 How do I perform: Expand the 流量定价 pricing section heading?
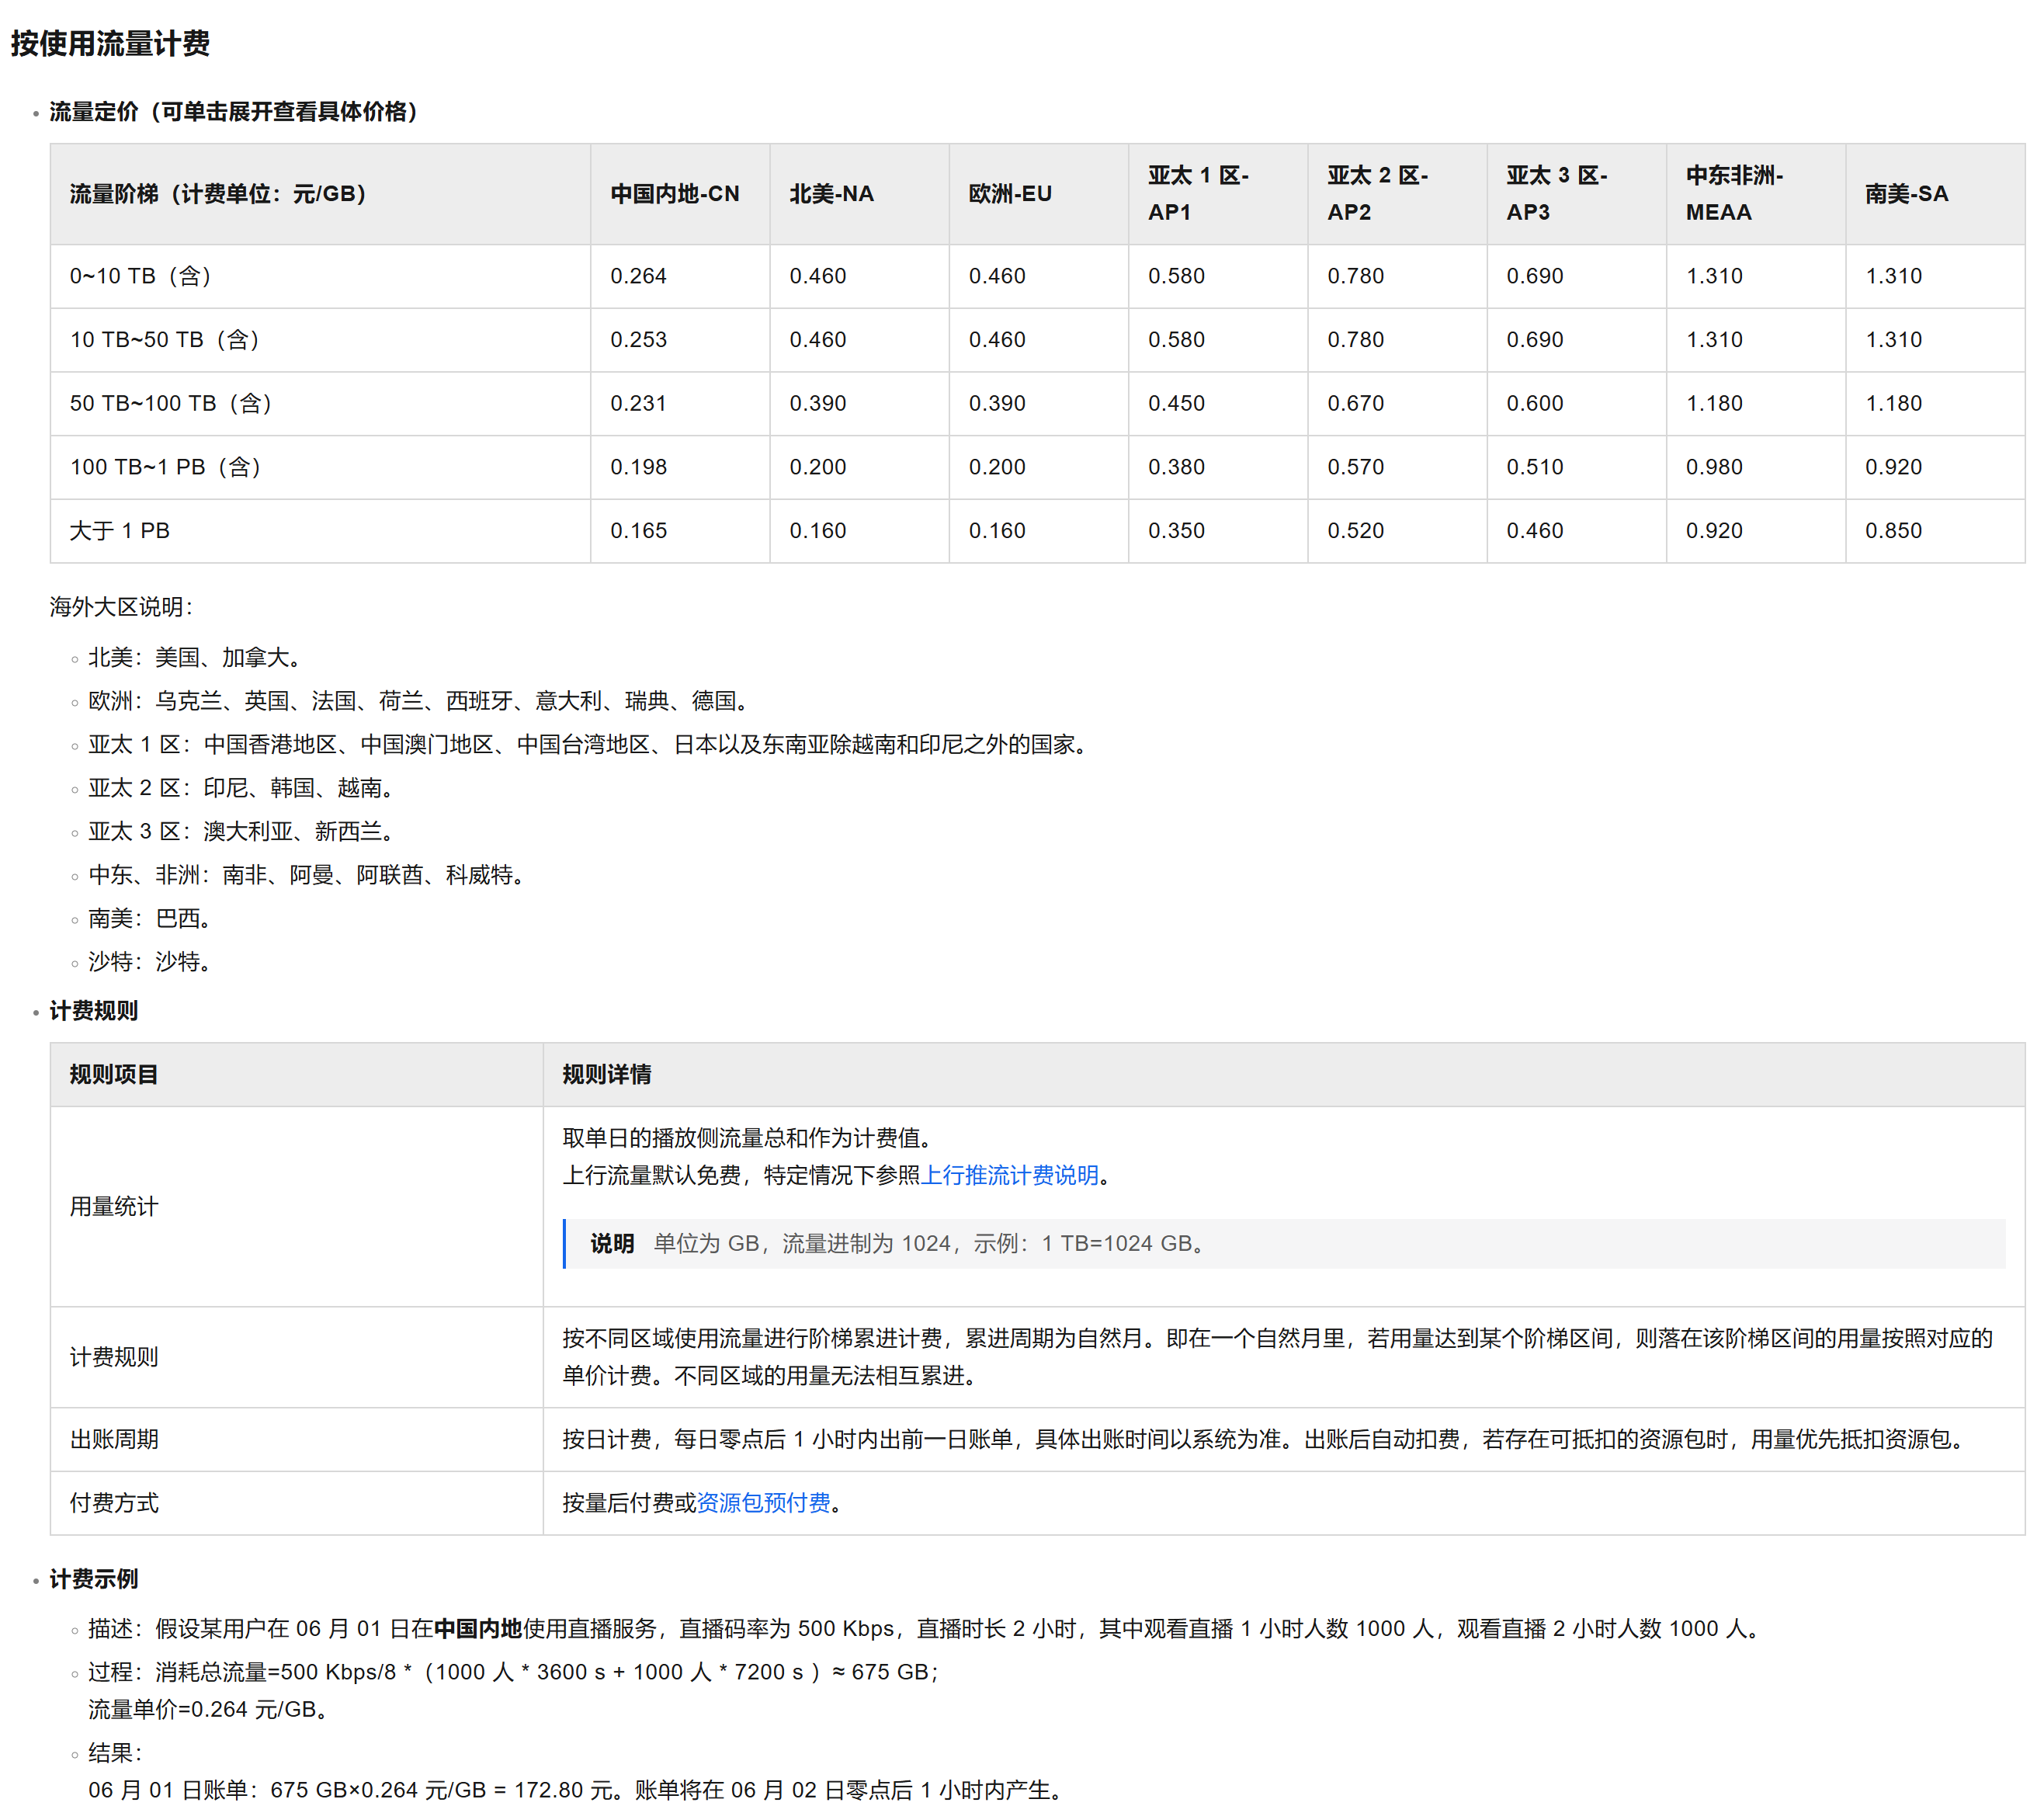(233, 111)
